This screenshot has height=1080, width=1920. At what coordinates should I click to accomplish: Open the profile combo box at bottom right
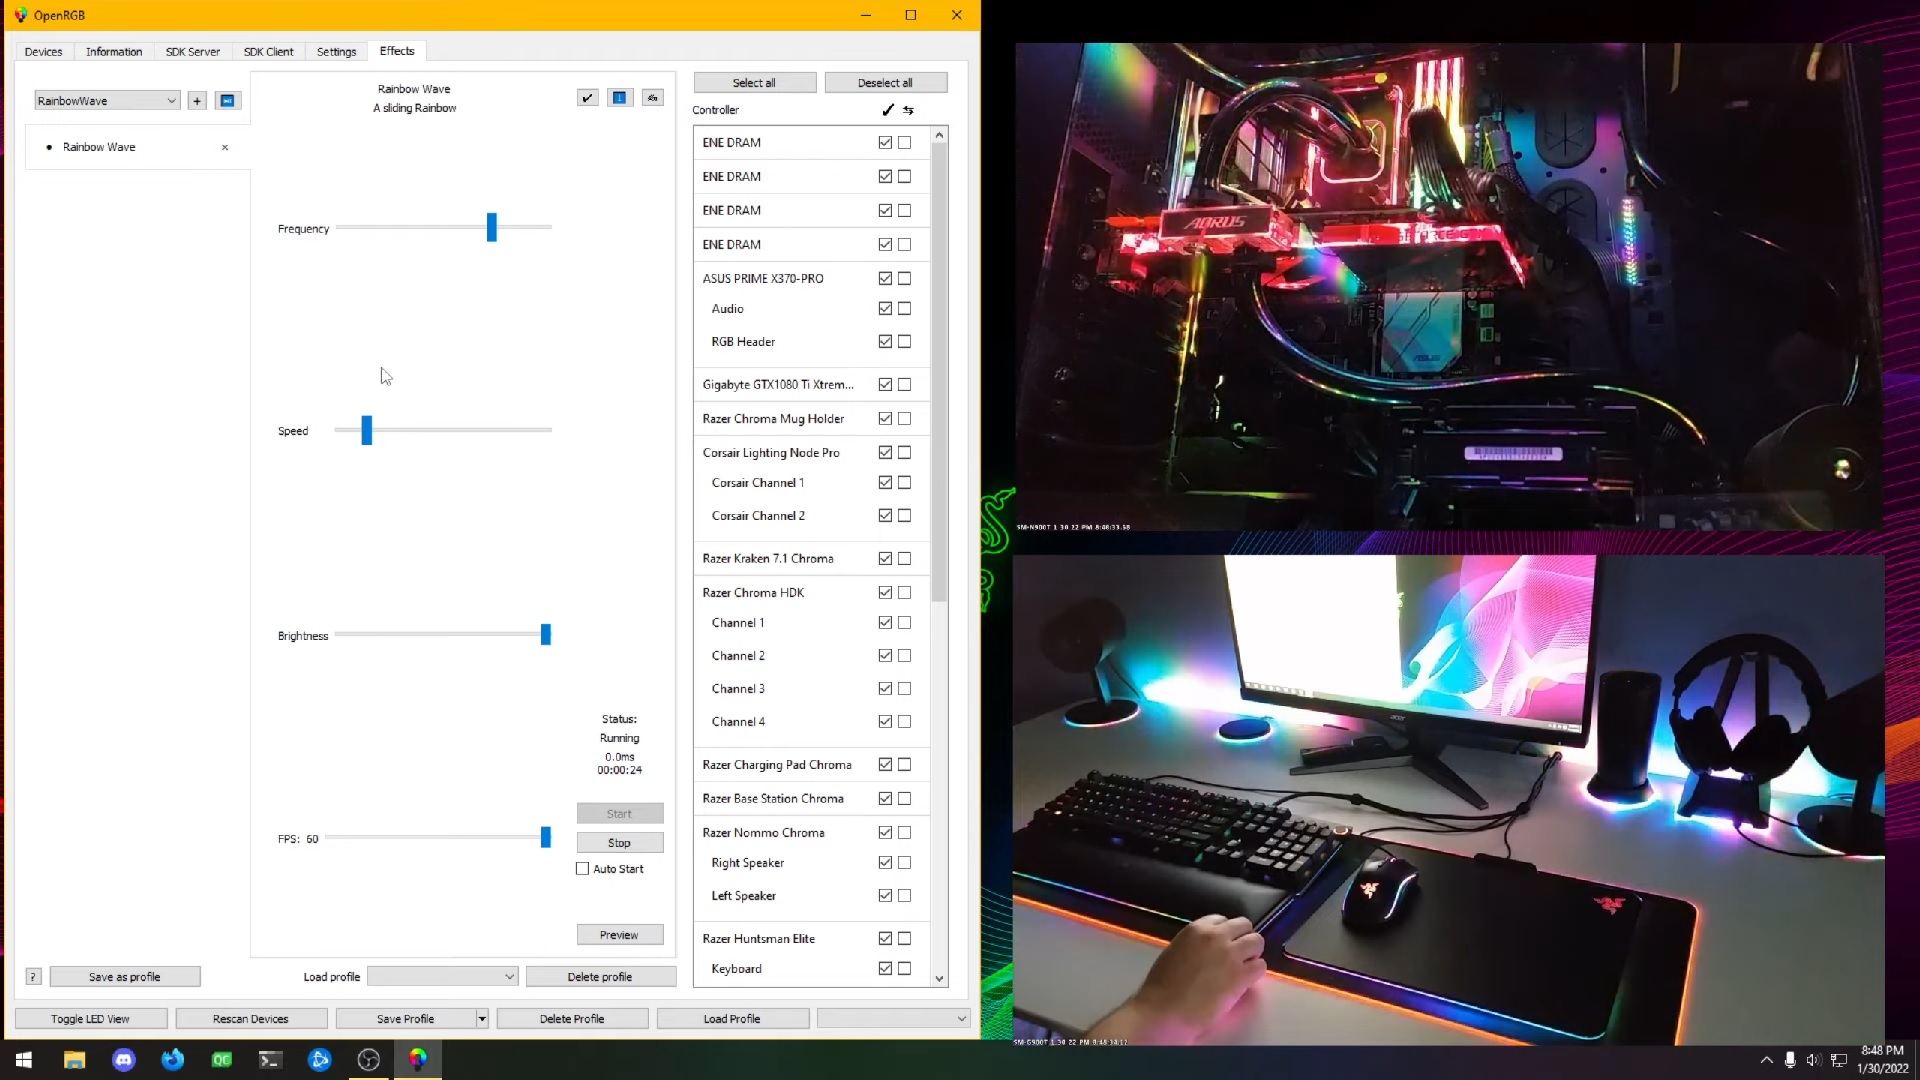pyautogui.click(x=893, y=1019)
